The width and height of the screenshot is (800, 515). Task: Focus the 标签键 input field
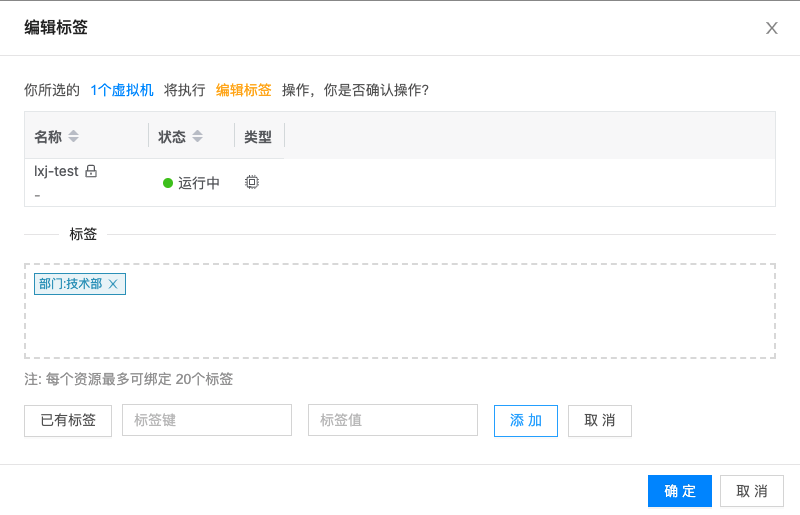pos(207,420)
